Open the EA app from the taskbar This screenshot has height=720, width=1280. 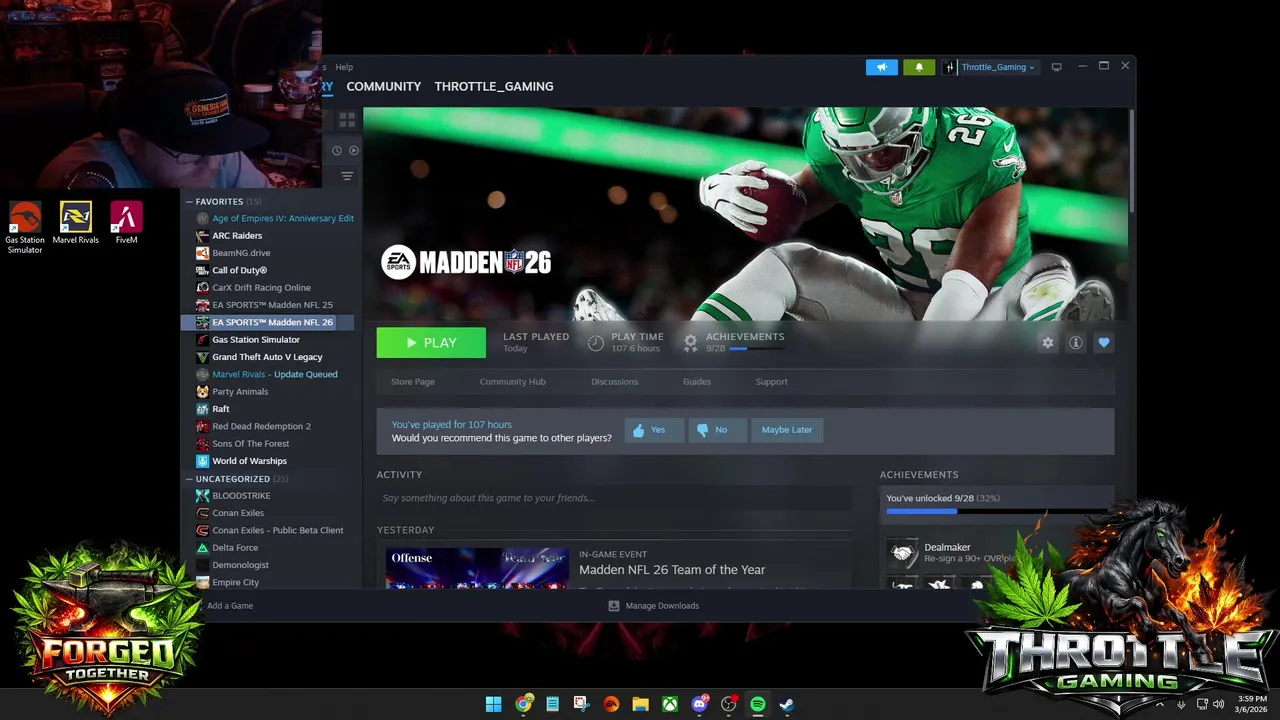(x=611, y=704)
